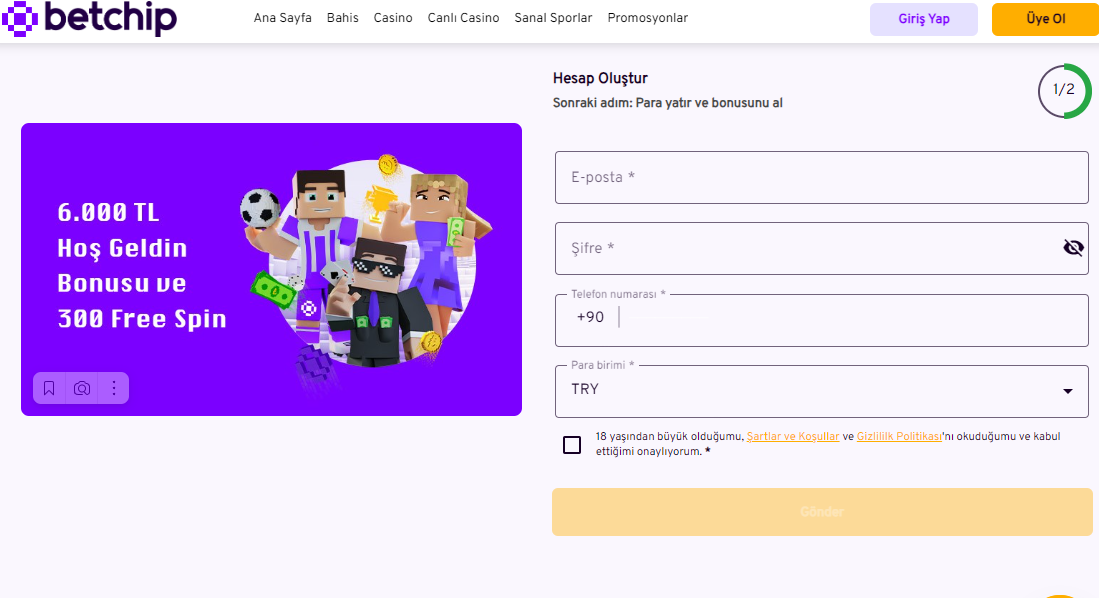Click the Üye Ol button
Image resolution: width=1099 pixels, height=598 pixels.
(x=1045, y=19)
